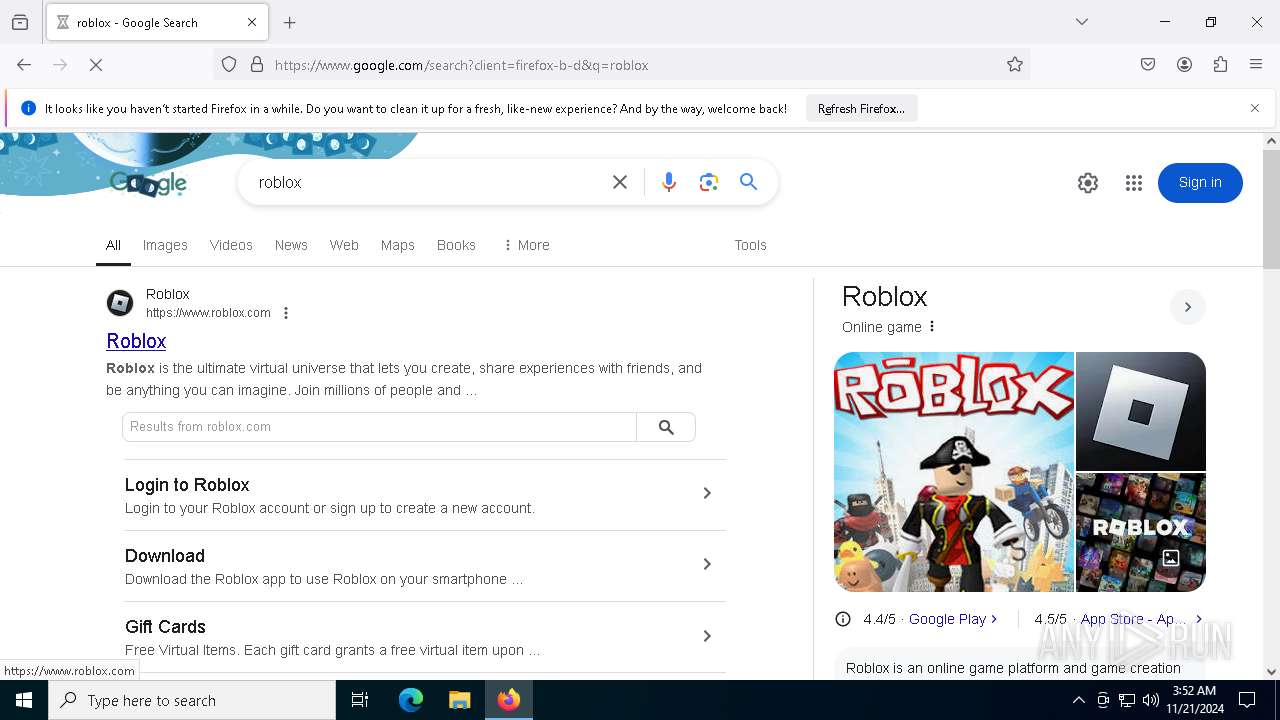The image size is (1280, 720).
Task: Open Gift Cards sitelink
Action: (165, 627)
